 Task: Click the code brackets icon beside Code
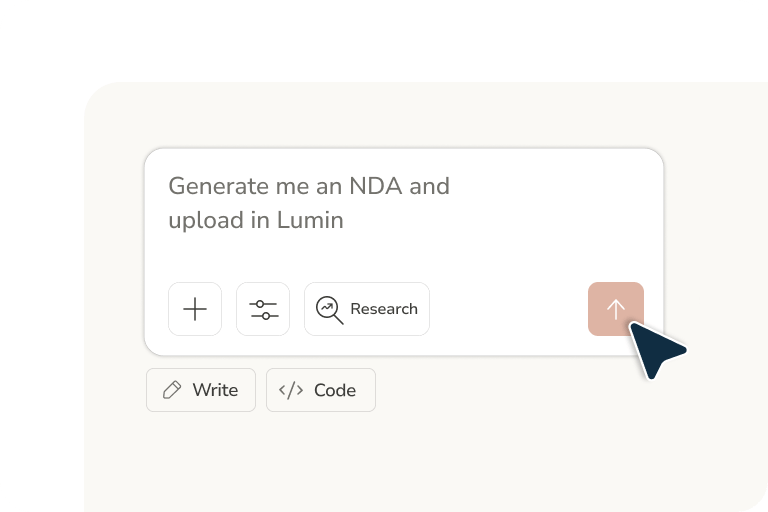coord(291,390)
